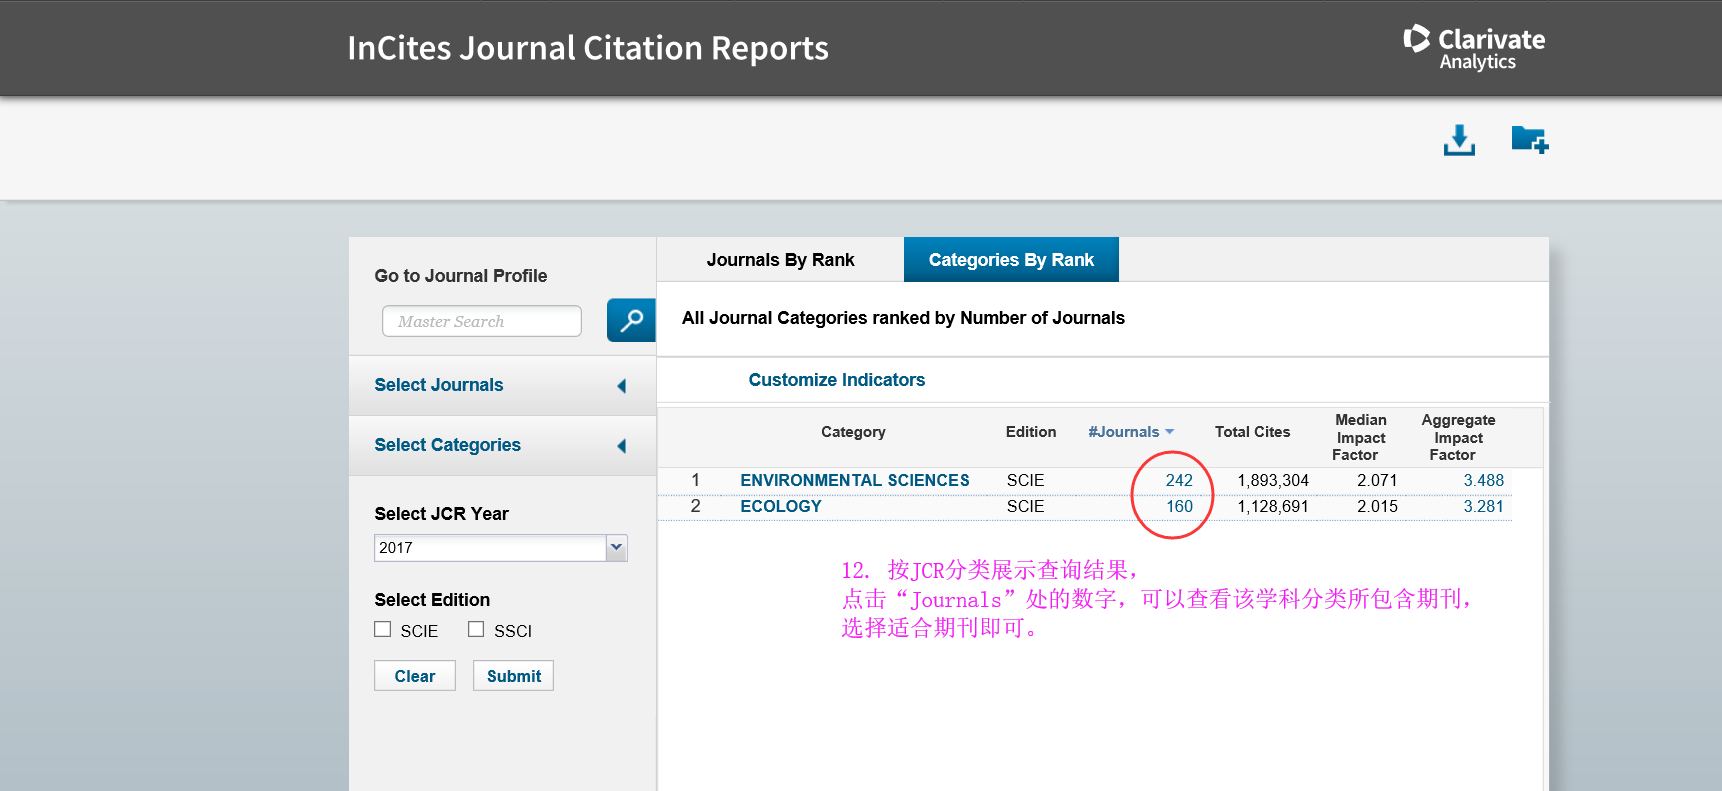
Task: Click the add-to-folder icon
Action: click(1530, 140)
